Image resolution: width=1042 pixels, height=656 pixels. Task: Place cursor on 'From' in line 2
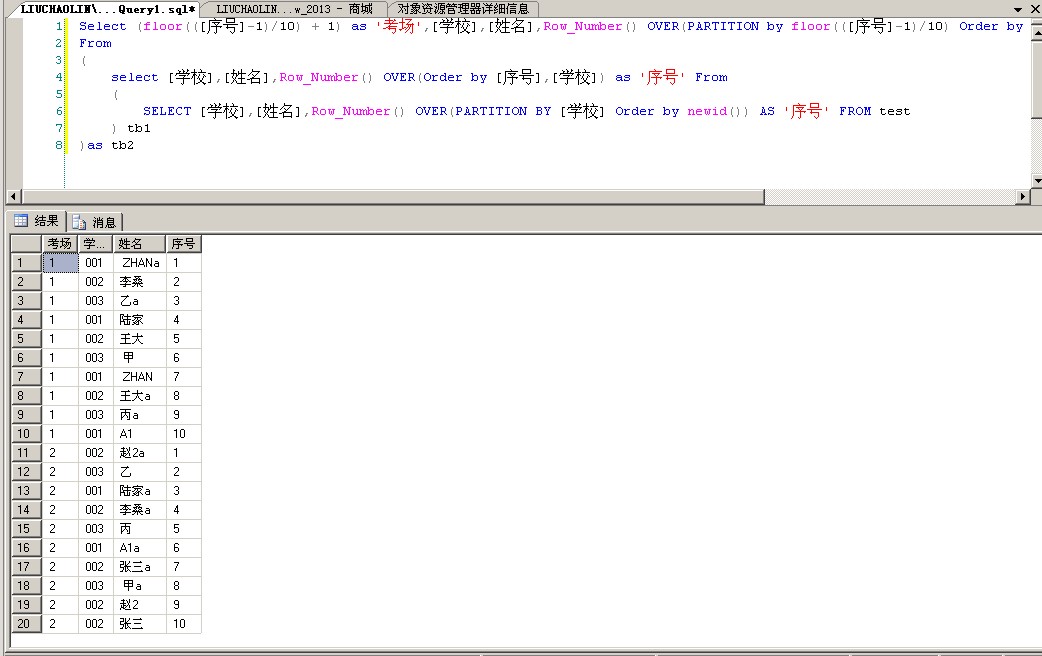click(x=95, y=43)
